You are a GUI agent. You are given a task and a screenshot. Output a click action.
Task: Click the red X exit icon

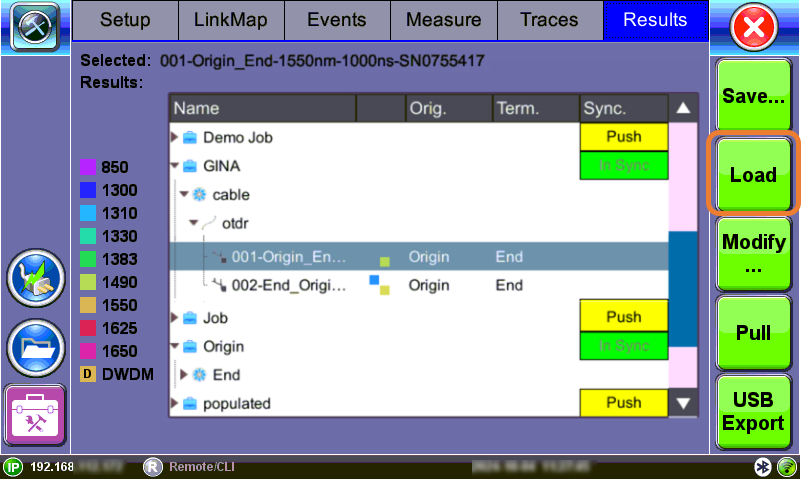point(756,27)
